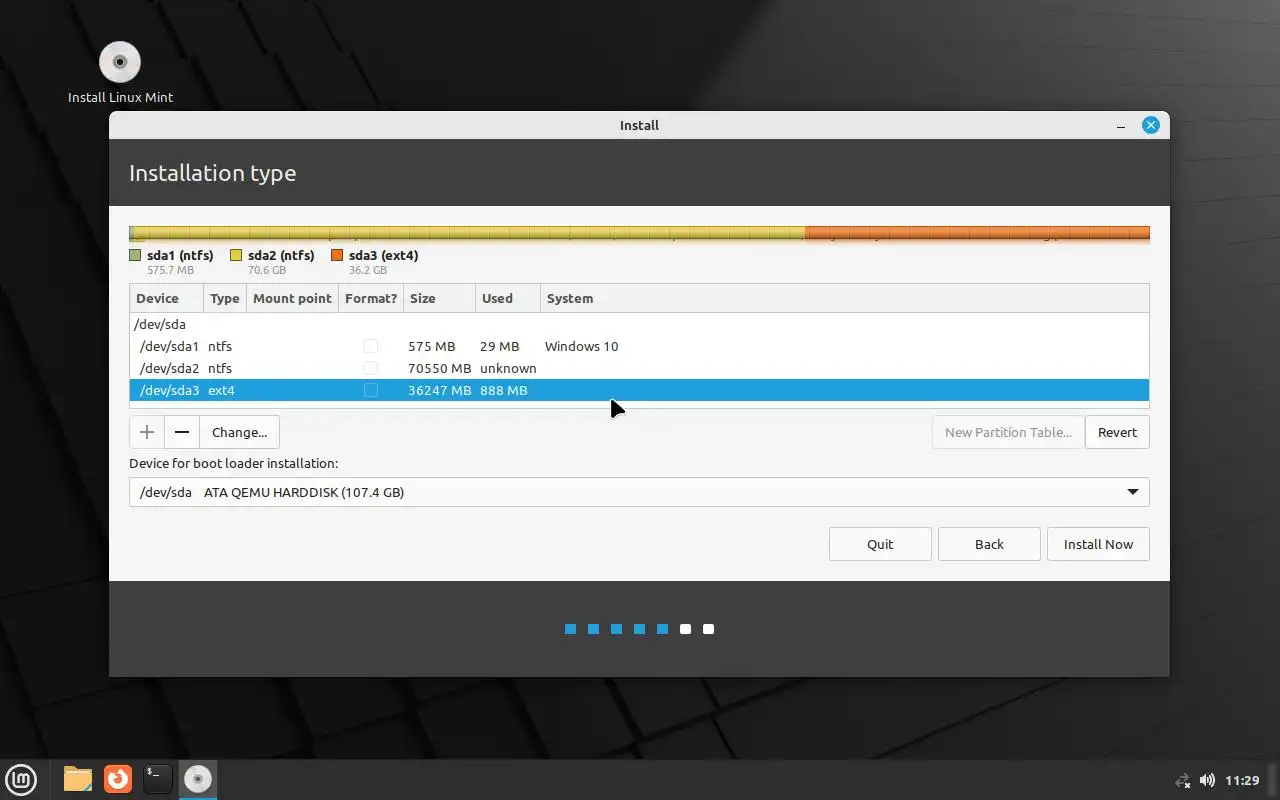Select the /dev/sda1 partition row
Screen dimensions: 1280x800
(639, 346)
